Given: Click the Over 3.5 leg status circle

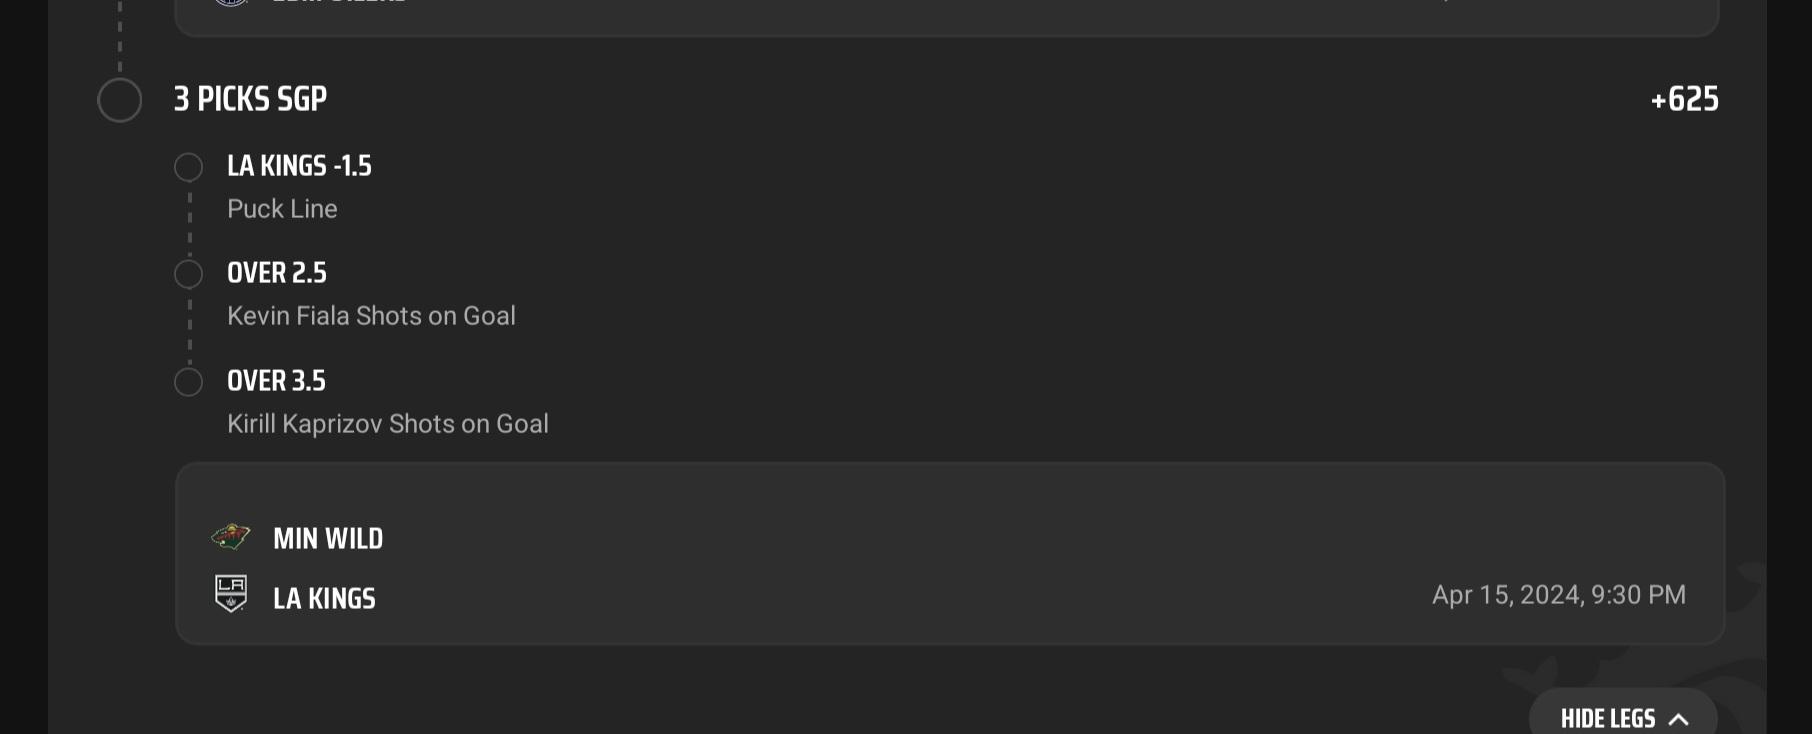Looking at the screenshot, I should tap(188, 382).
